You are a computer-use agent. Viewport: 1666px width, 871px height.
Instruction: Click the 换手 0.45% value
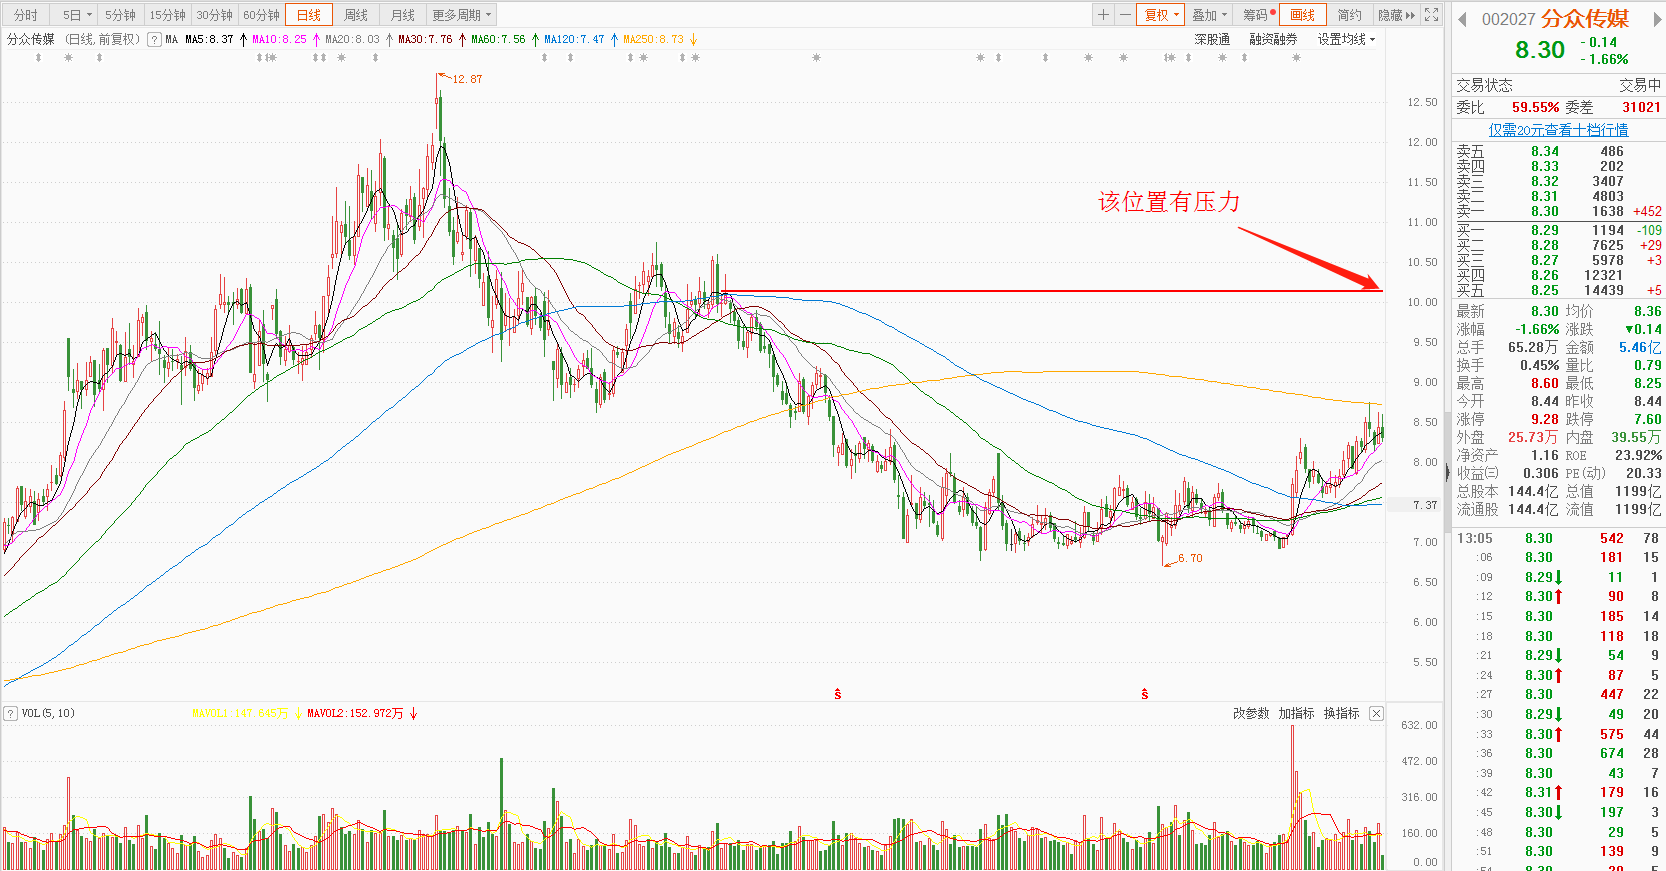coord(1540,366)
